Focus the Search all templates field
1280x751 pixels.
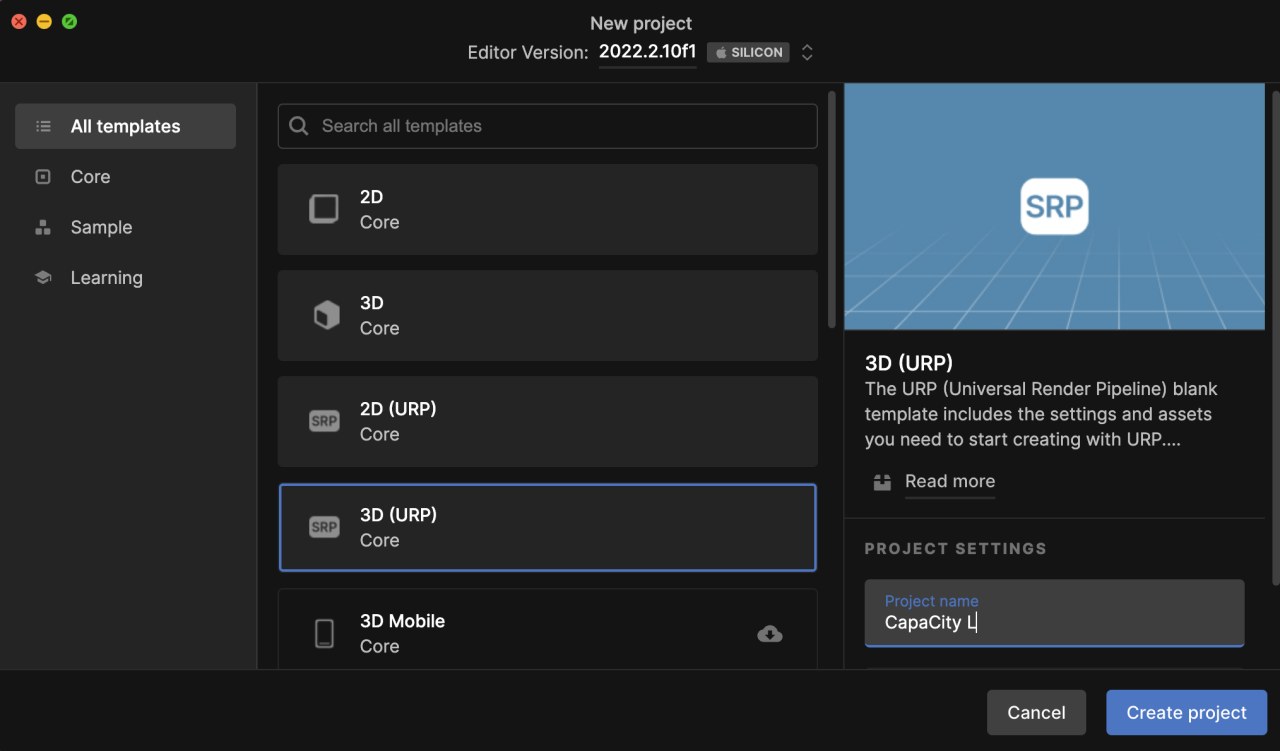point(560,126)
